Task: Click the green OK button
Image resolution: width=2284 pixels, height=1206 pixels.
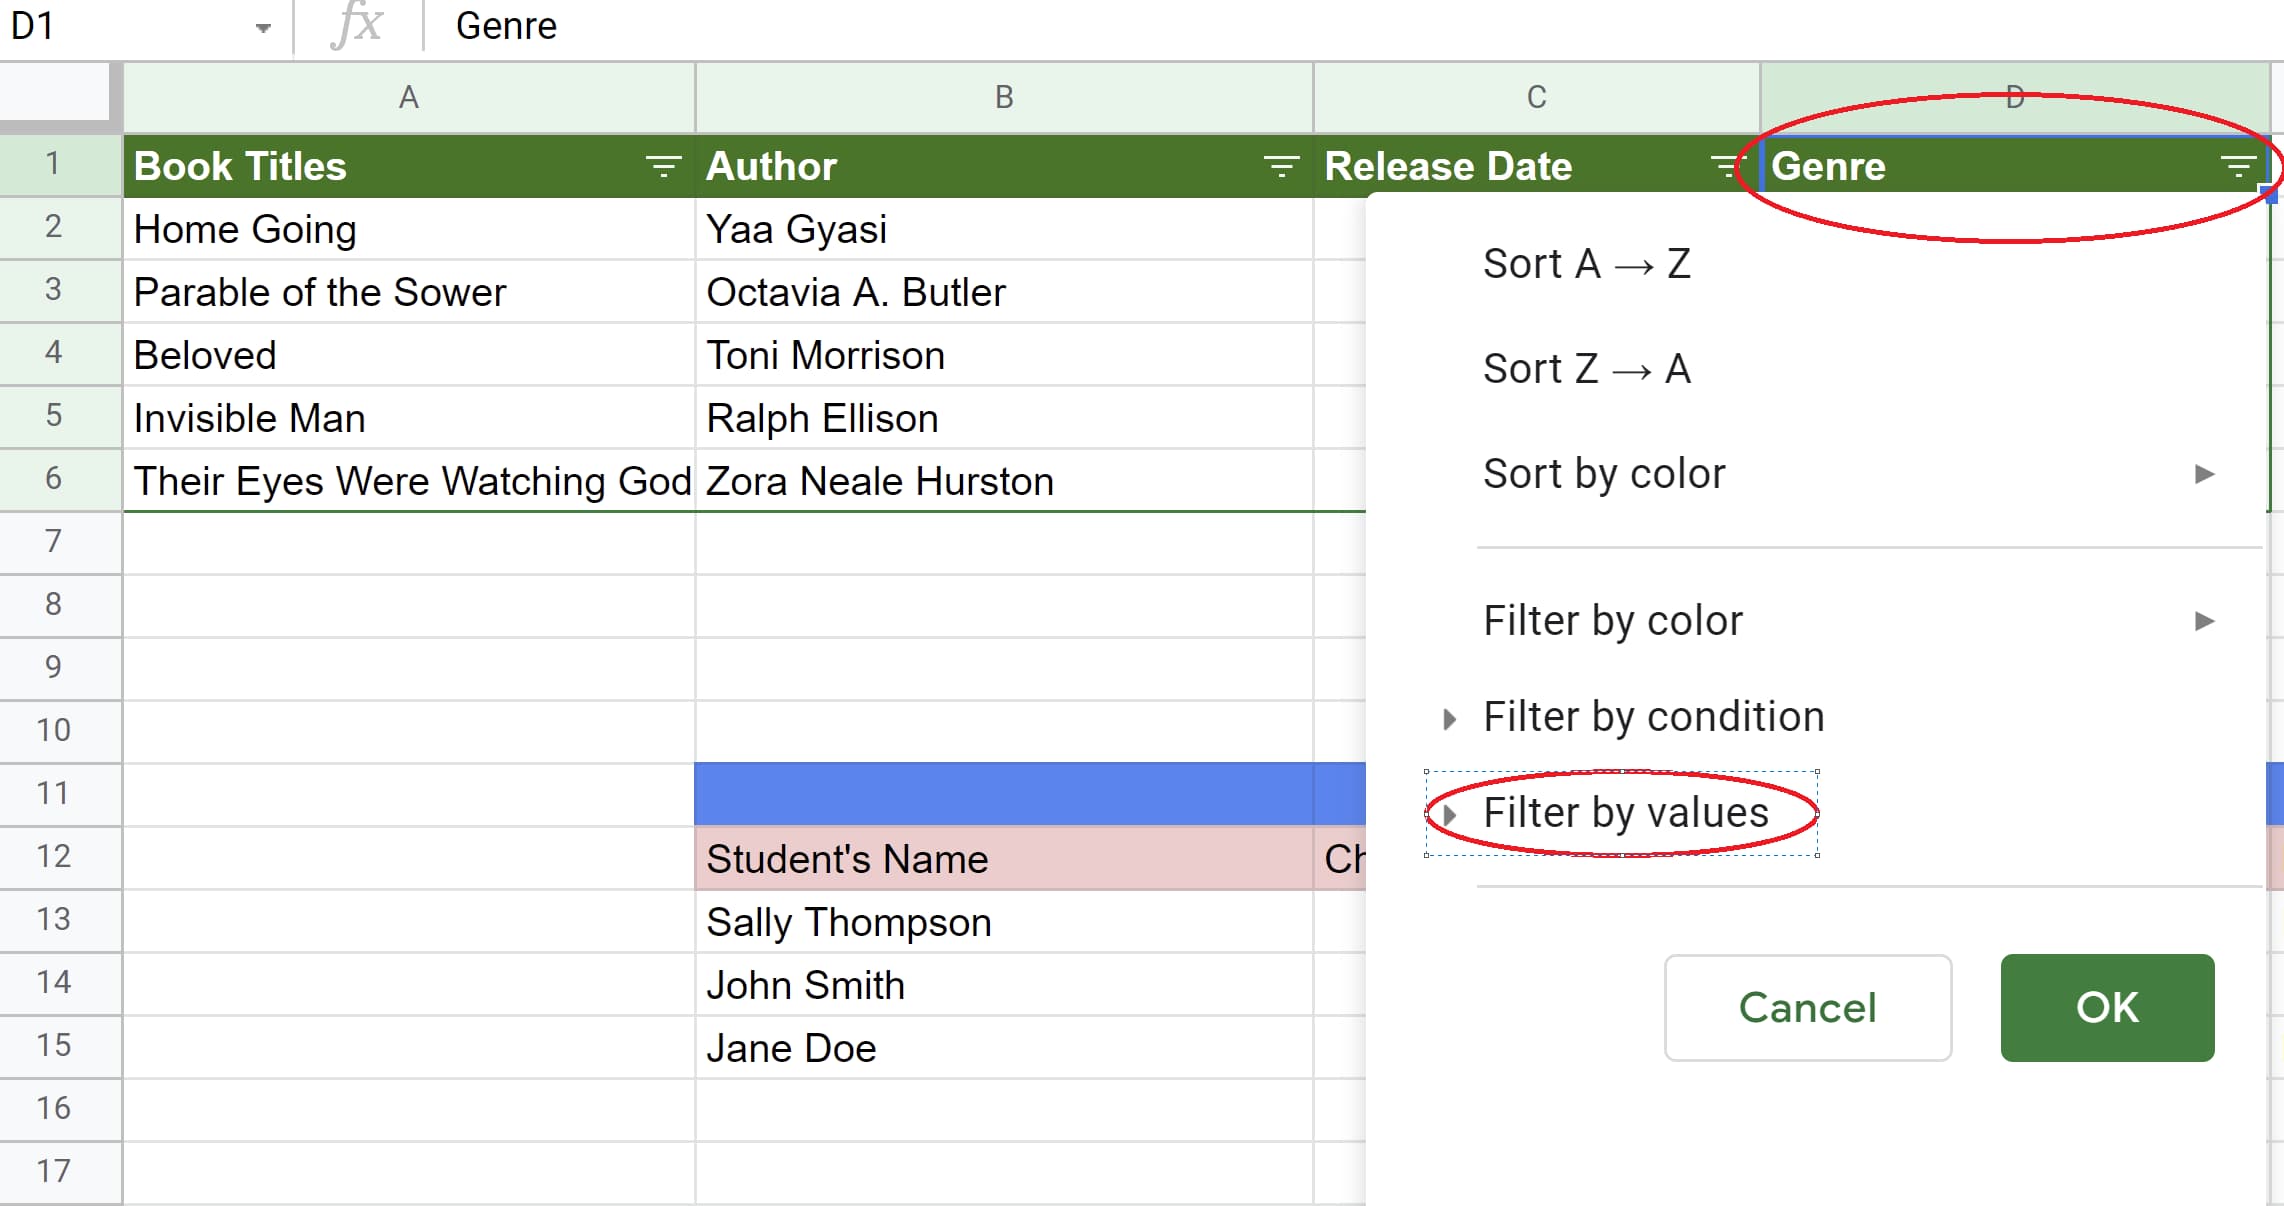Action: point(2107,1007)
